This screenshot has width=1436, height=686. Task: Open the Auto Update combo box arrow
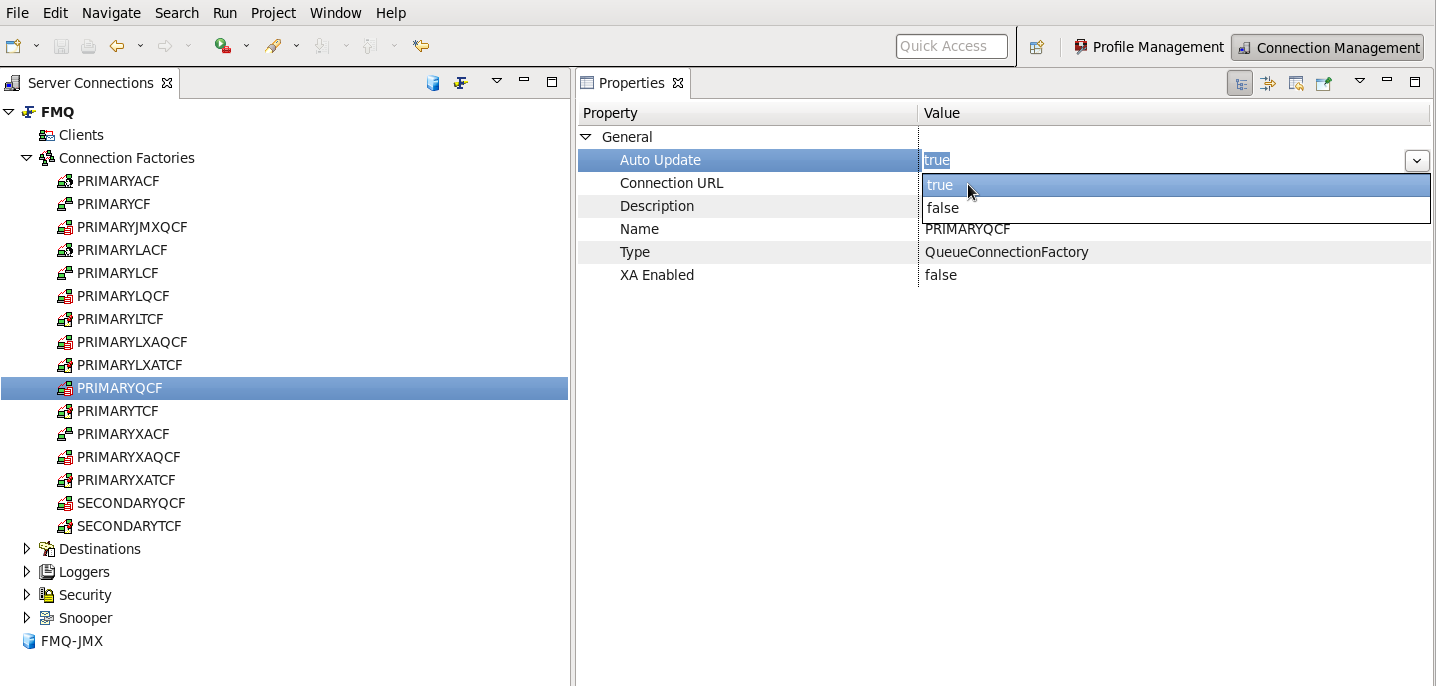(1416, 161)
